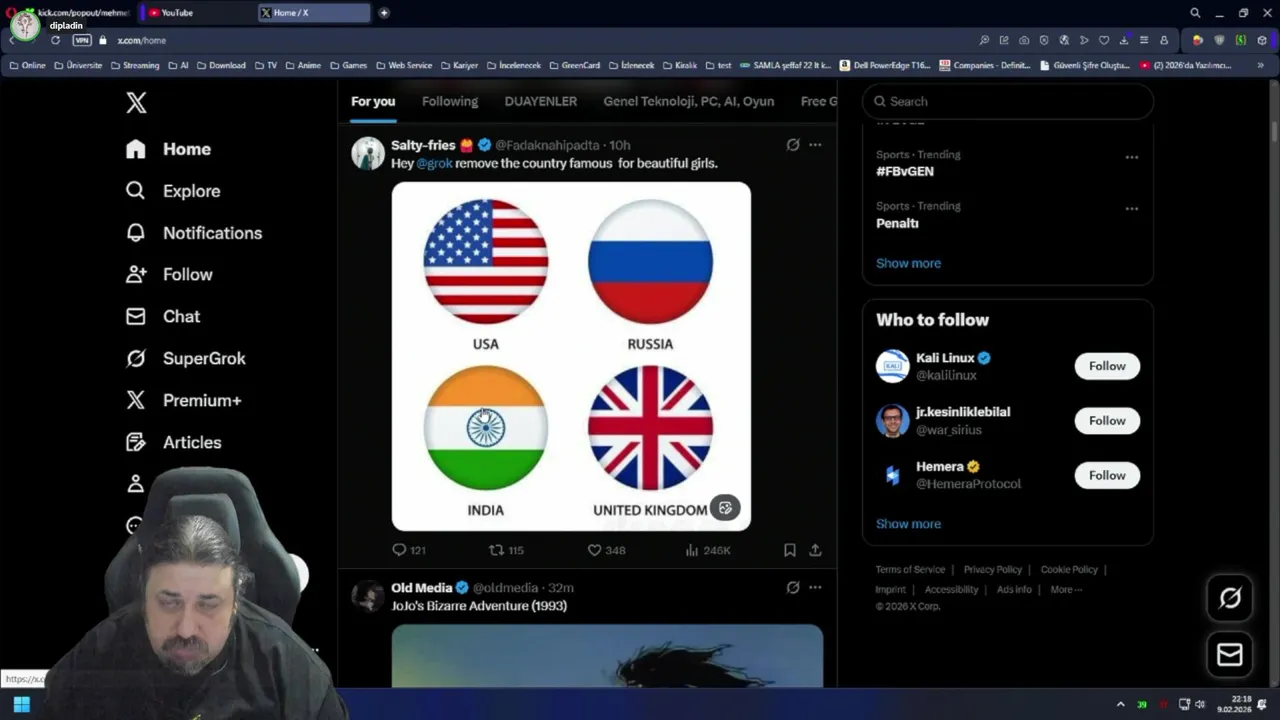Open the Accessibility footer link

click(x=951, y=589)
